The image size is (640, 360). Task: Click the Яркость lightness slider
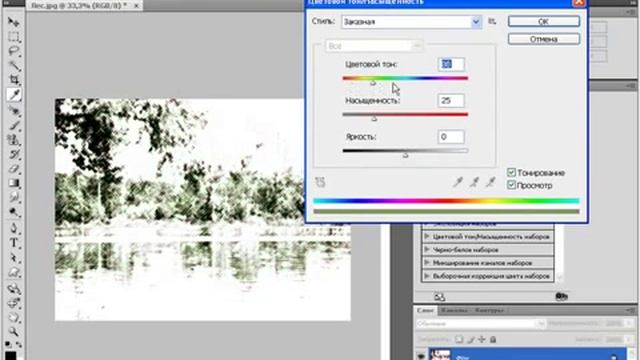point(405,152)
